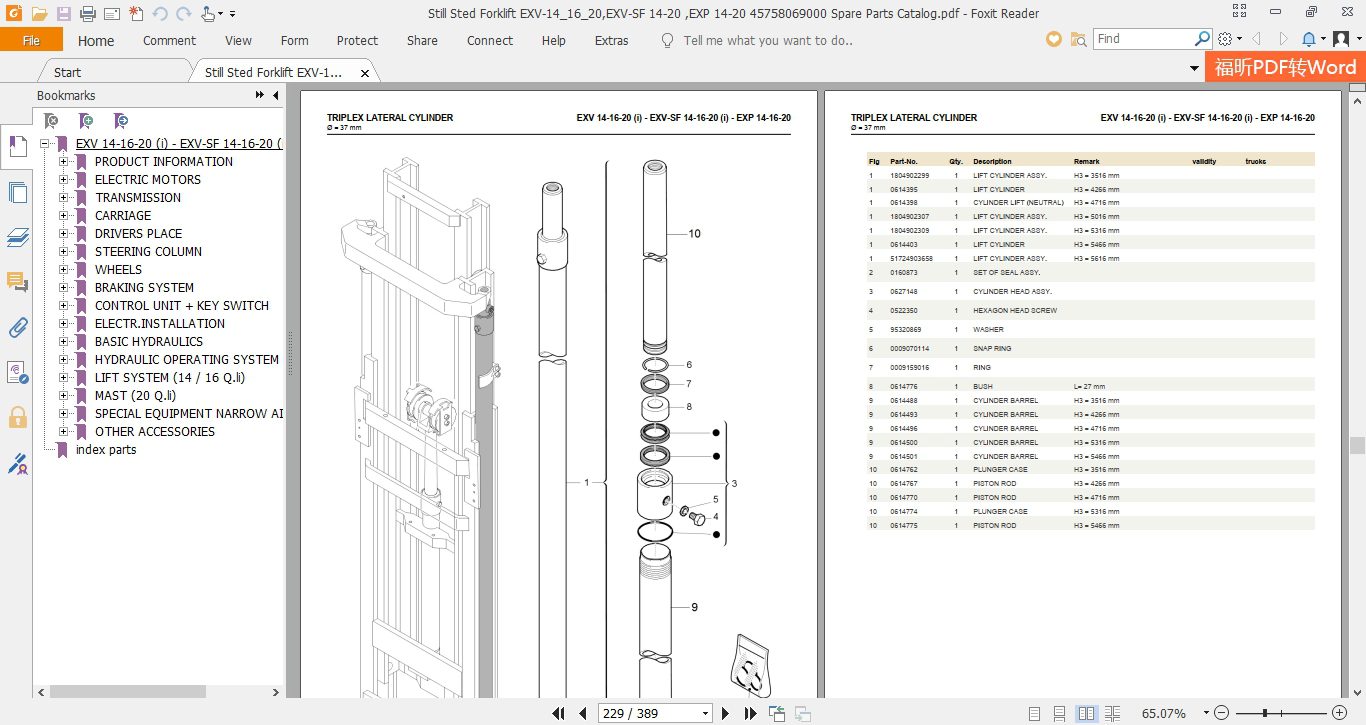1366x725 pixels.
Task: Open the tab list dropdown arrow
Action: pos(1194,68)
